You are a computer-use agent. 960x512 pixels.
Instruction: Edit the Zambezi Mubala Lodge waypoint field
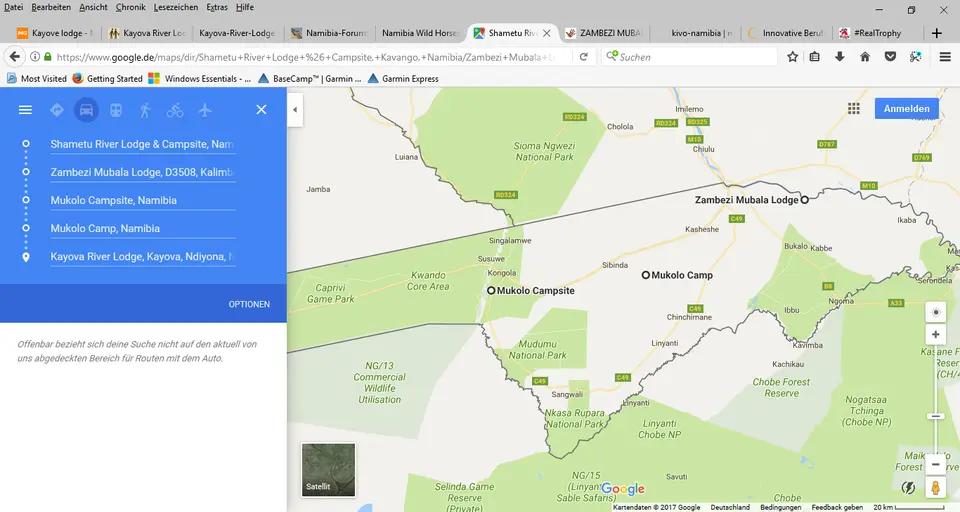click(143, 173)
